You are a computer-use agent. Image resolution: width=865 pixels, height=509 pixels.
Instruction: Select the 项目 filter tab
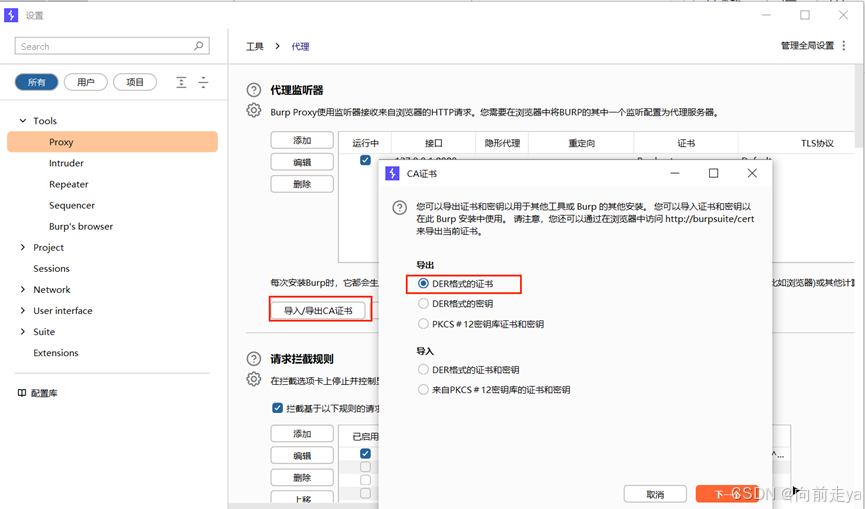coord(135,82)
